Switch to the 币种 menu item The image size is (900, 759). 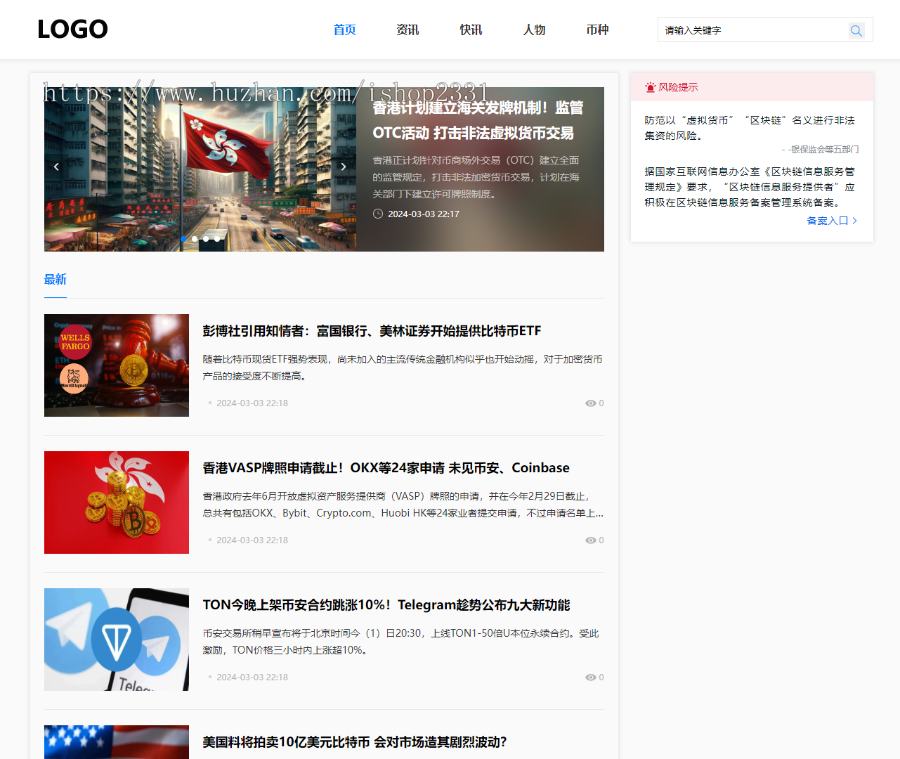tap(597, 30)
